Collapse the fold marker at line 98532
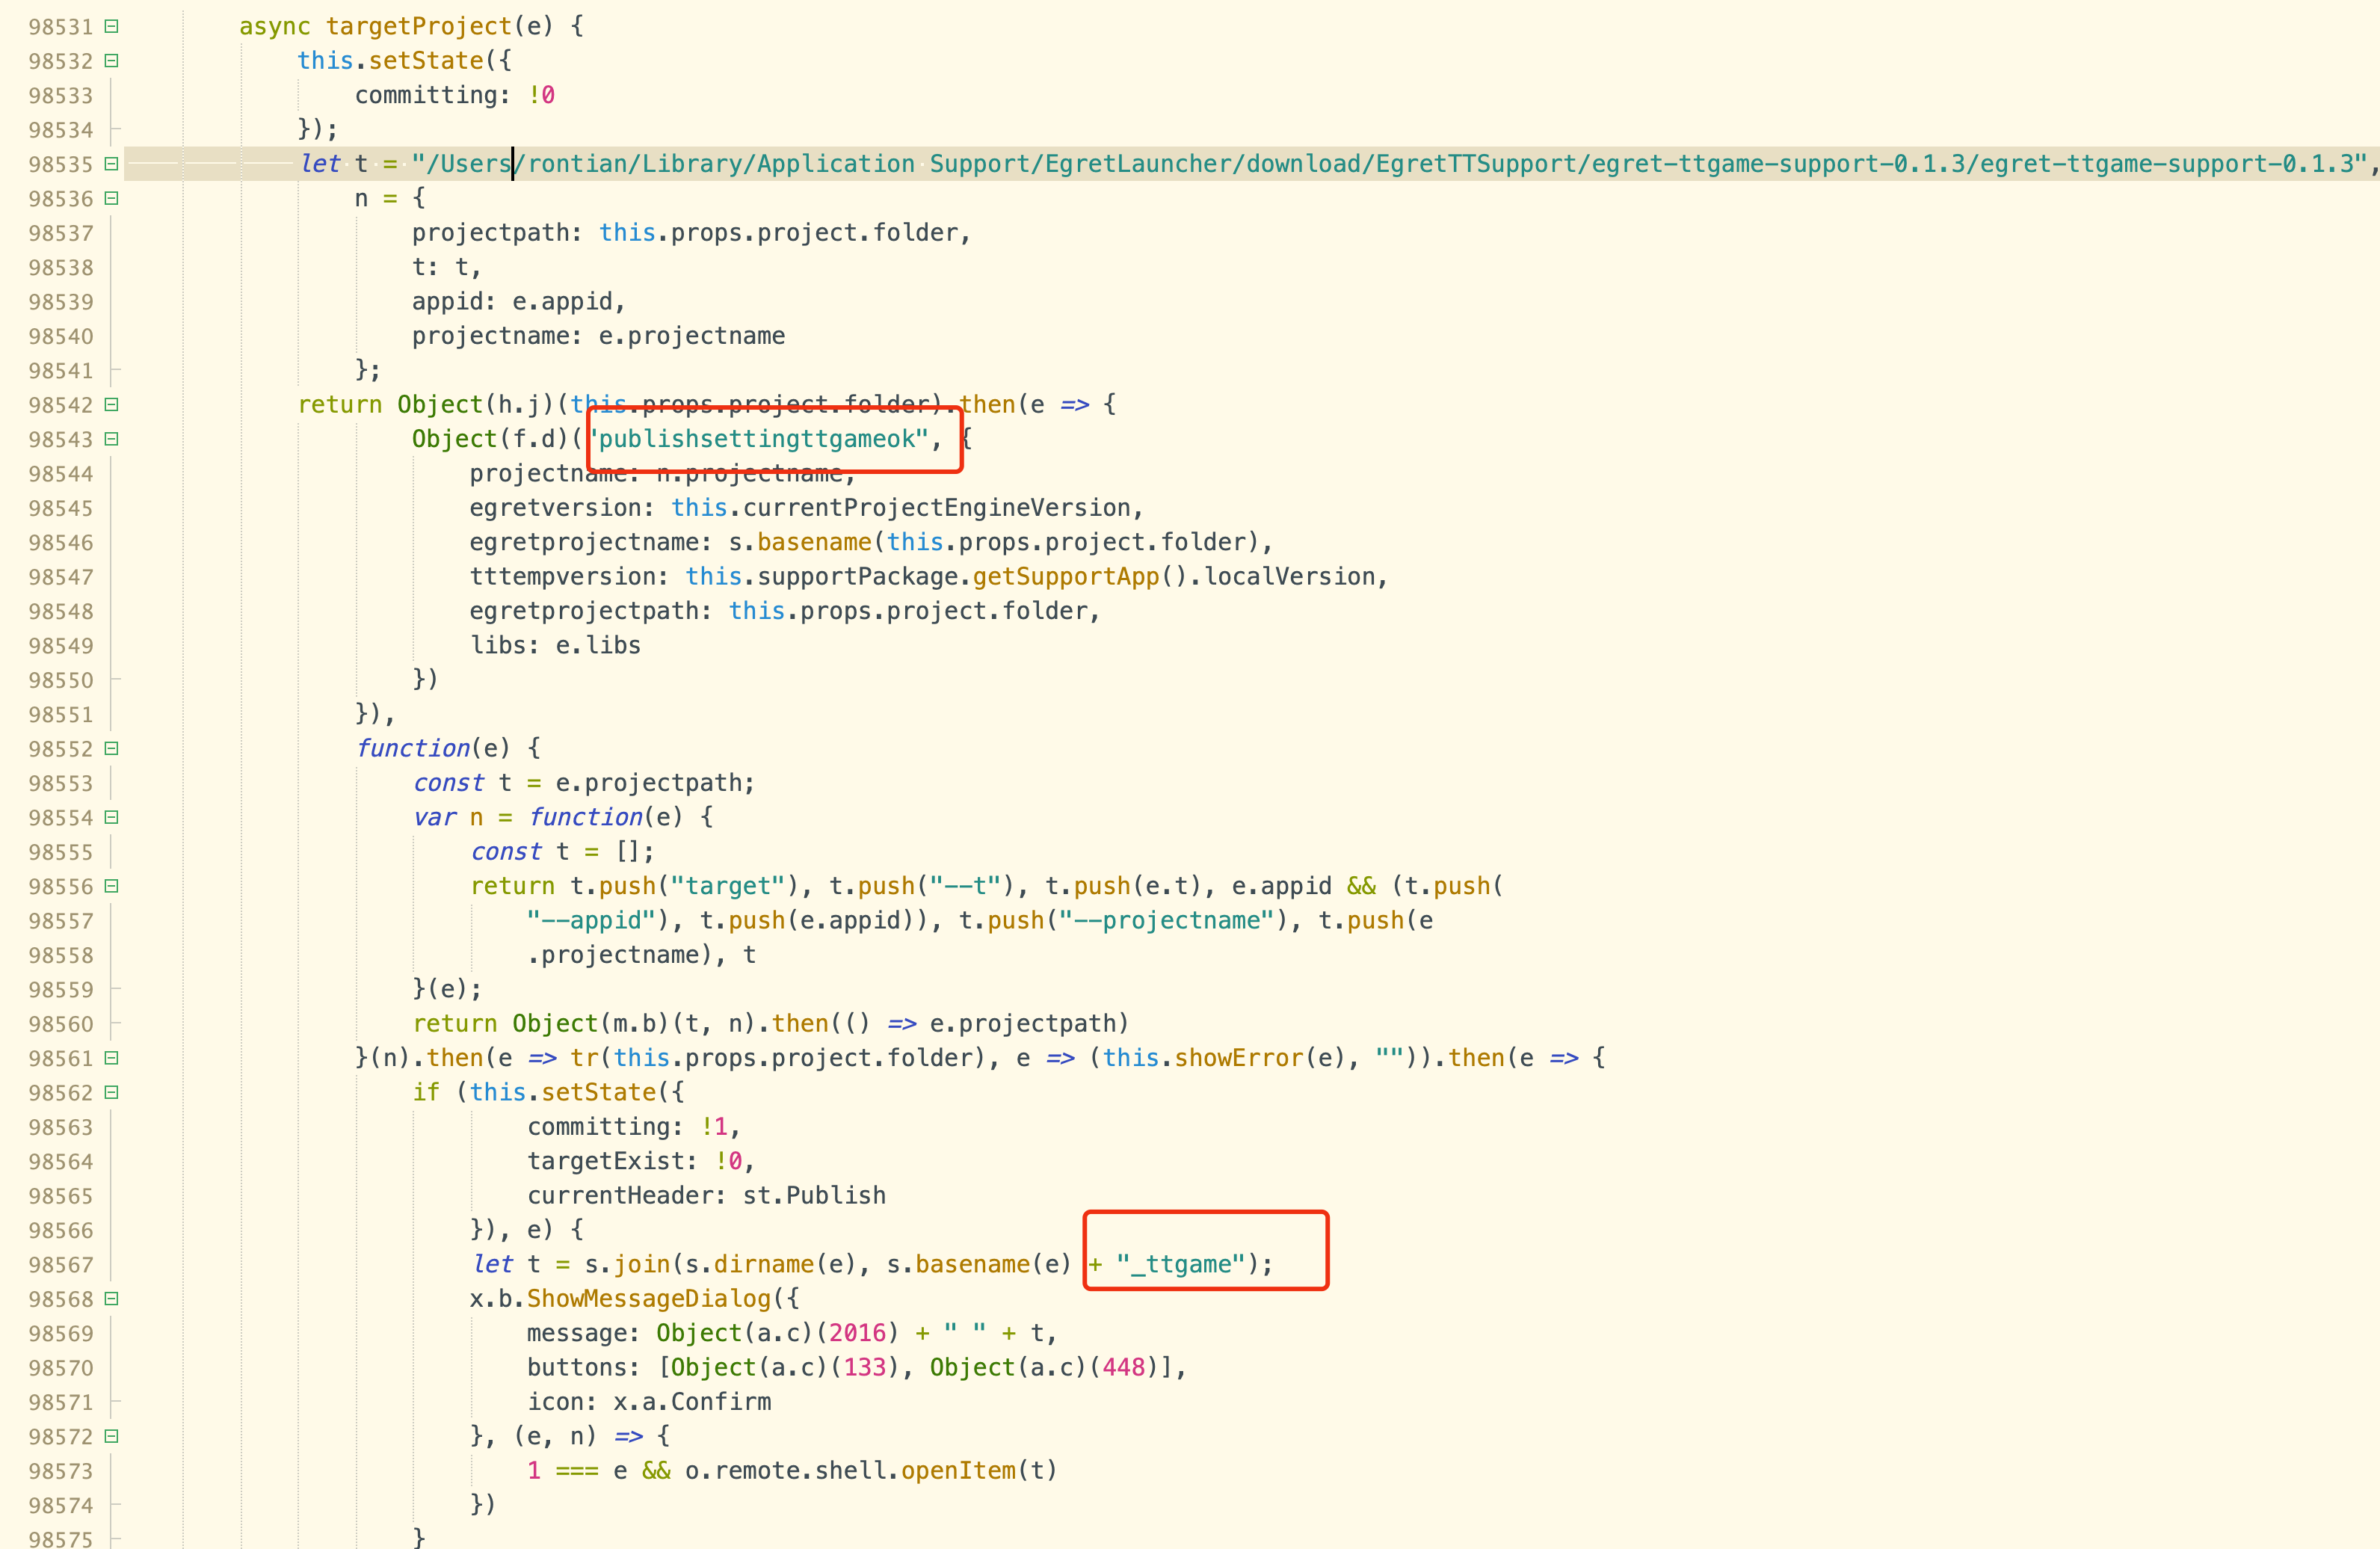Viewport: 2380px width, 1549px height. pos(112,60)
